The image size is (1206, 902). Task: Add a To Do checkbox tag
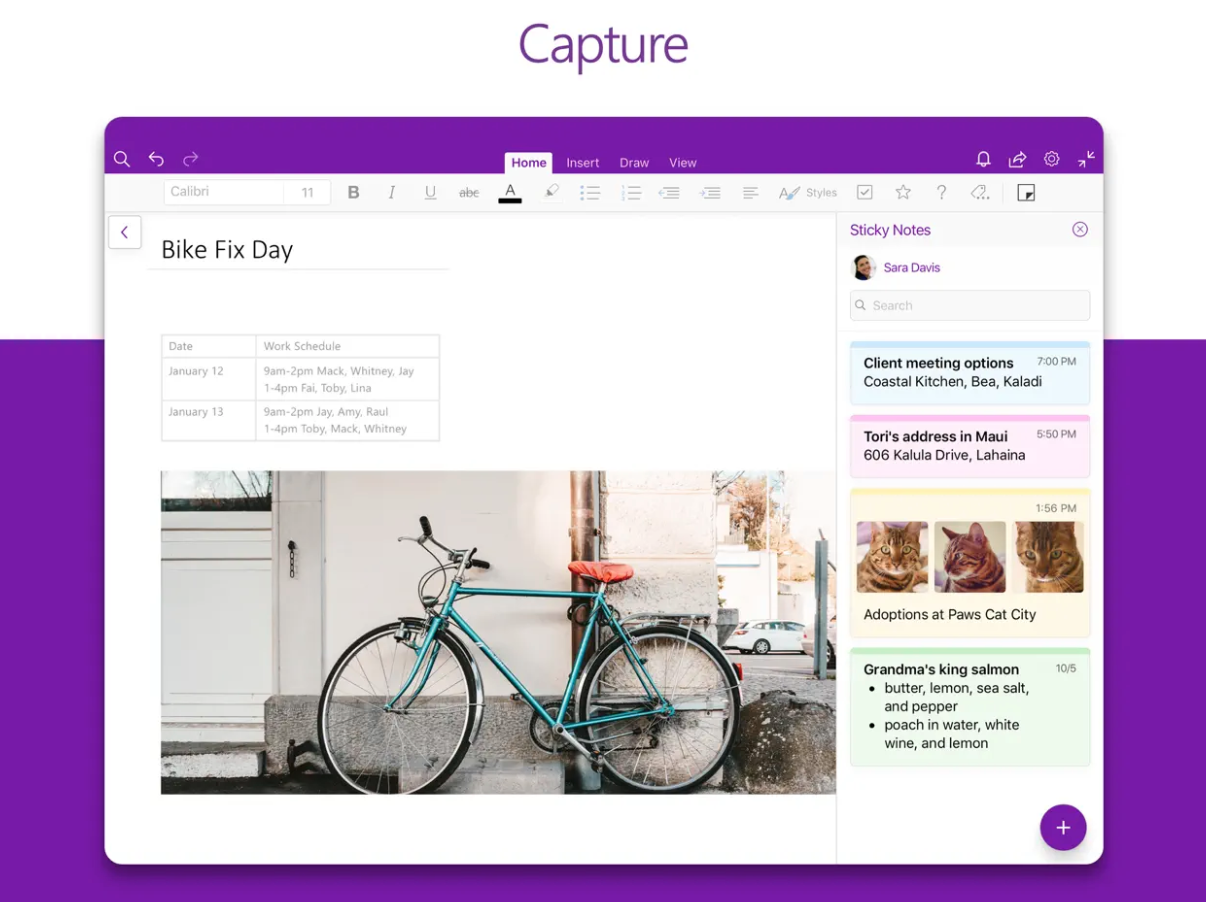(x=865, y=192)
